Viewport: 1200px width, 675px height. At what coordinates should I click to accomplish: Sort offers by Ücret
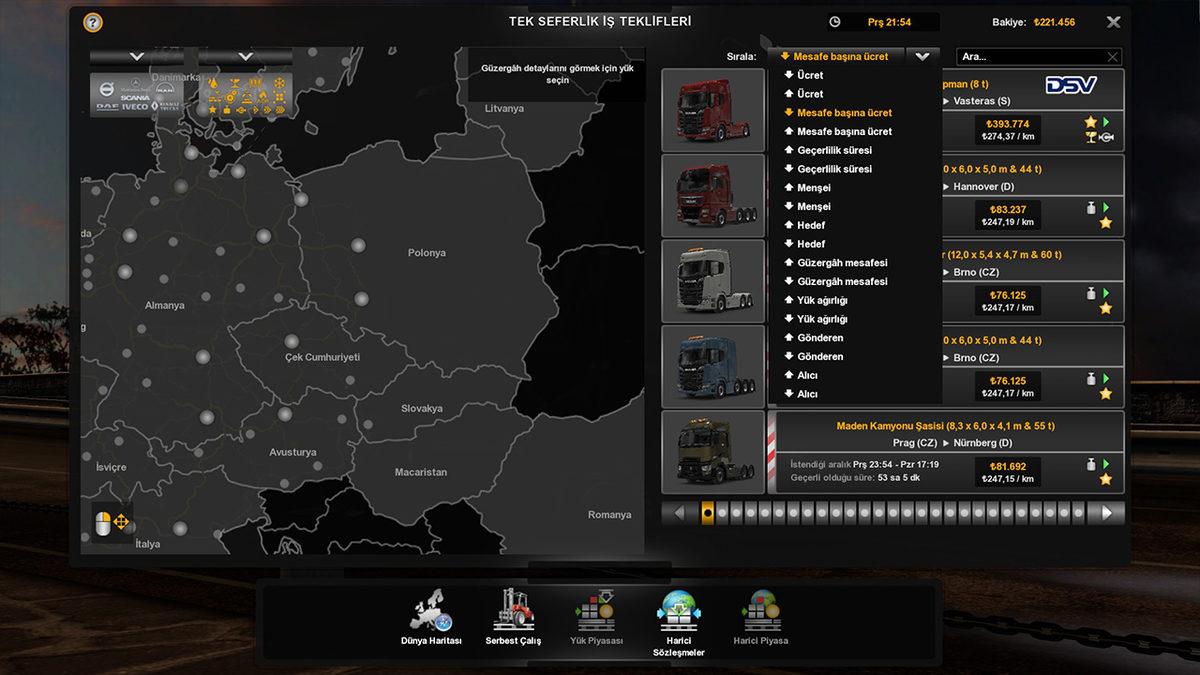click(x=809, y=74)
